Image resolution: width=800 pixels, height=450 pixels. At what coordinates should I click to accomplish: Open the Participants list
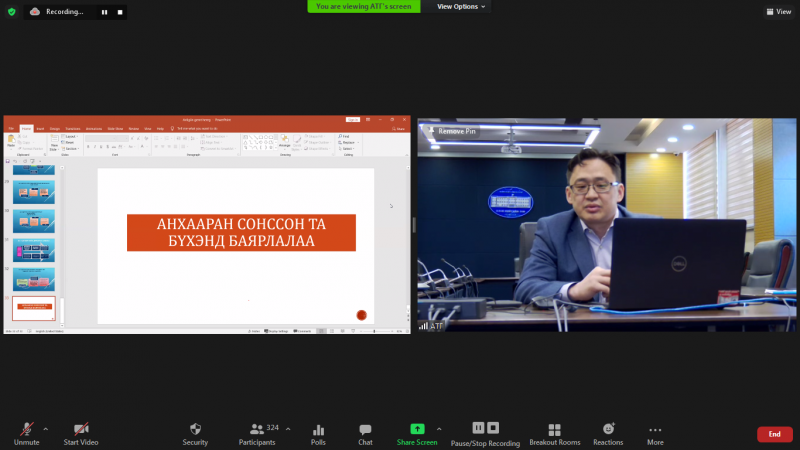256,429
